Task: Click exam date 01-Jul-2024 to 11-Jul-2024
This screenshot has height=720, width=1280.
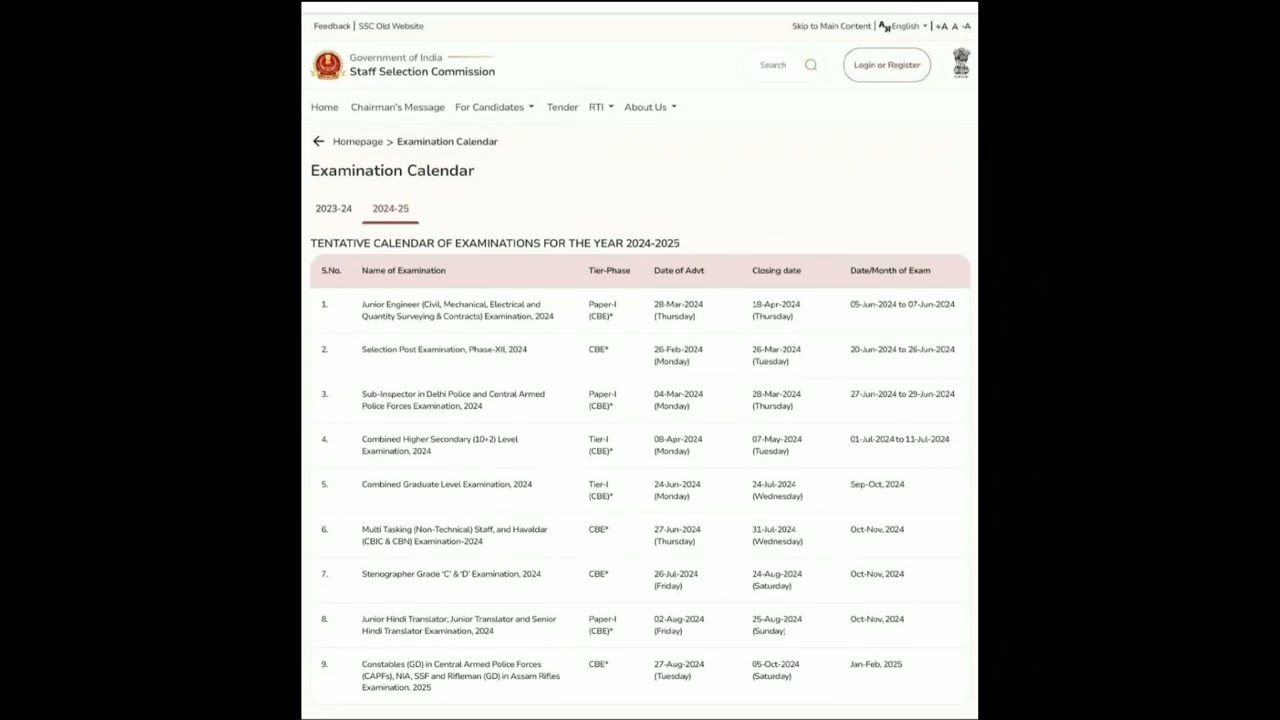Action: (x=900, y=439)
